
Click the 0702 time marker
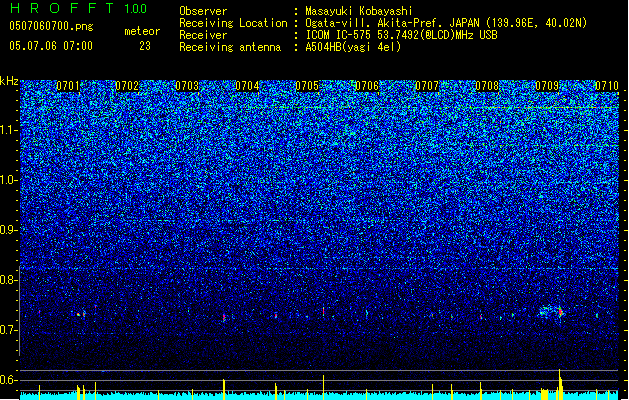pyautogui.click(x=127, y=86)
